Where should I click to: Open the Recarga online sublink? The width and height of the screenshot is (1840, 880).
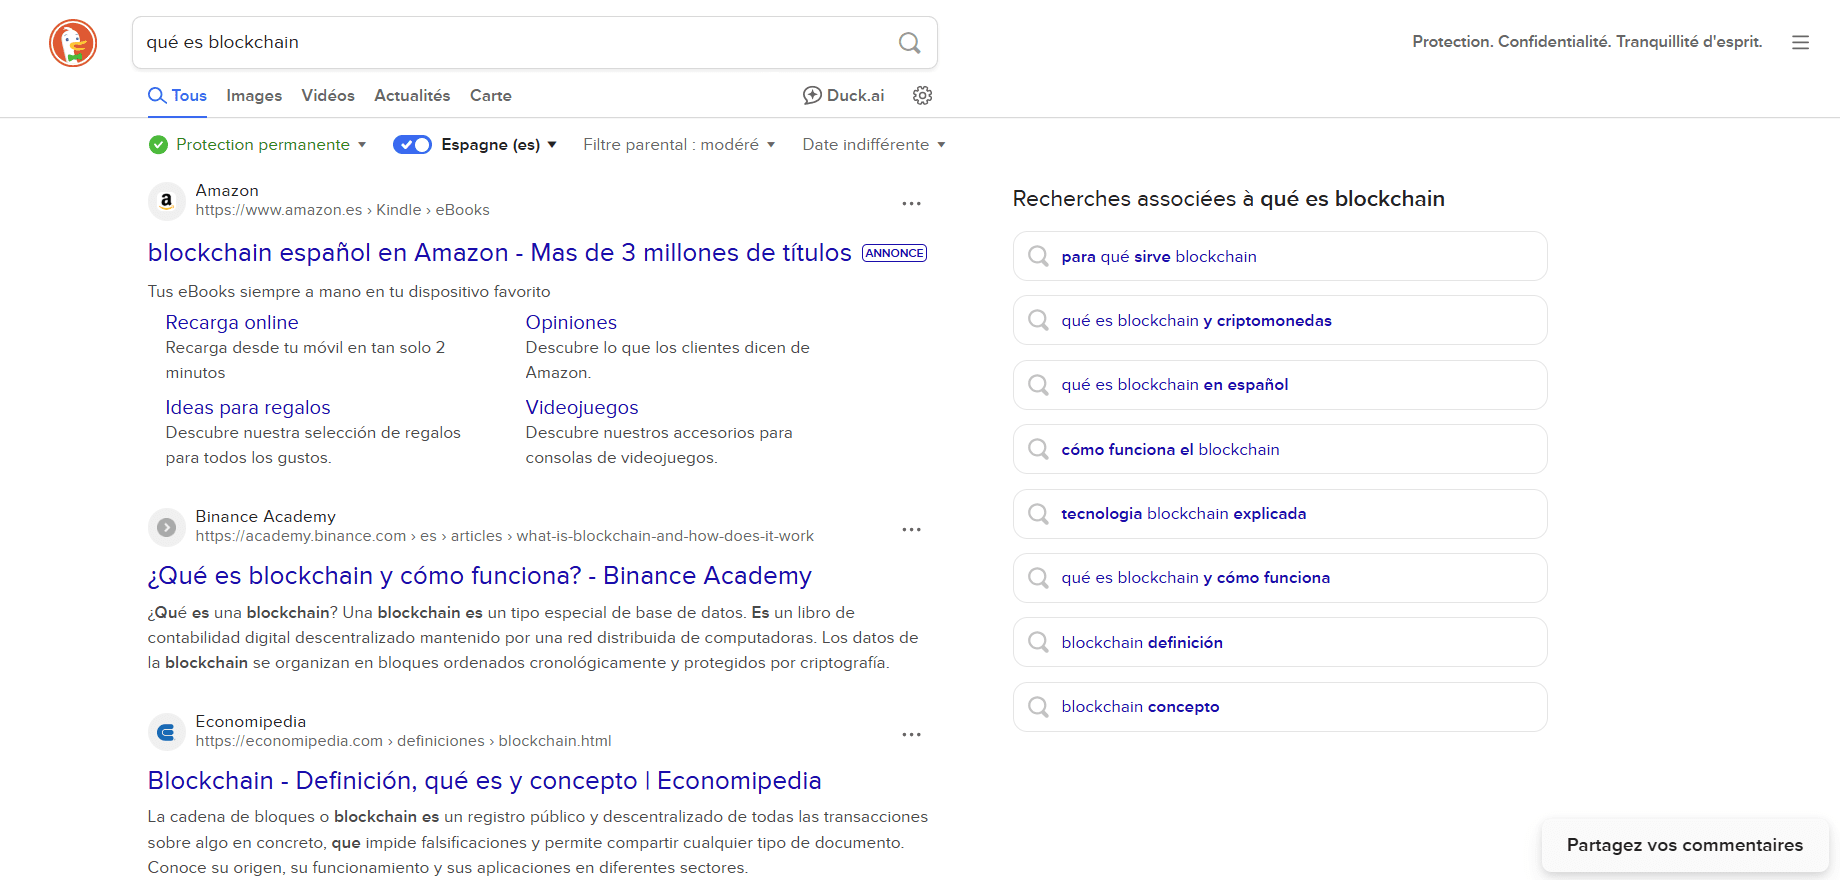(x=232, y=322)
